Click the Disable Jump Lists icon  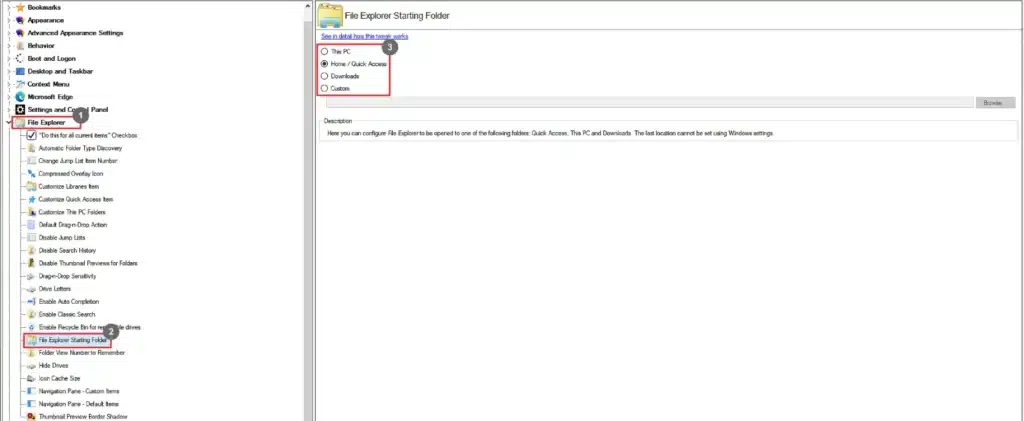31,238
